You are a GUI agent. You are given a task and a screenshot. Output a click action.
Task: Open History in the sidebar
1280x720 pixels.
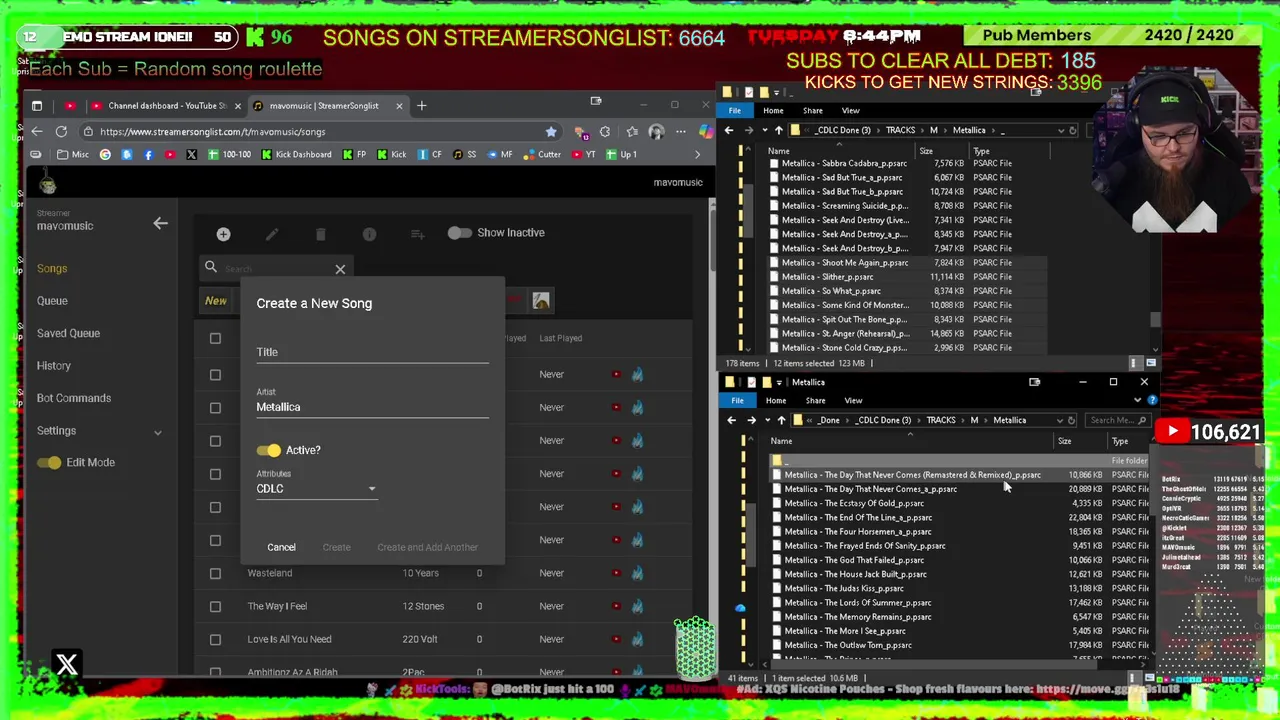[54, 366]
